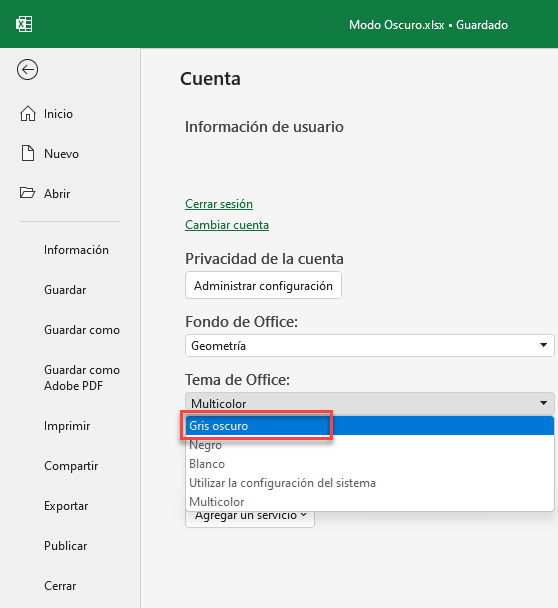
Task: Choose Guardar in the sidebar
Action: click(x=65, y=290)
